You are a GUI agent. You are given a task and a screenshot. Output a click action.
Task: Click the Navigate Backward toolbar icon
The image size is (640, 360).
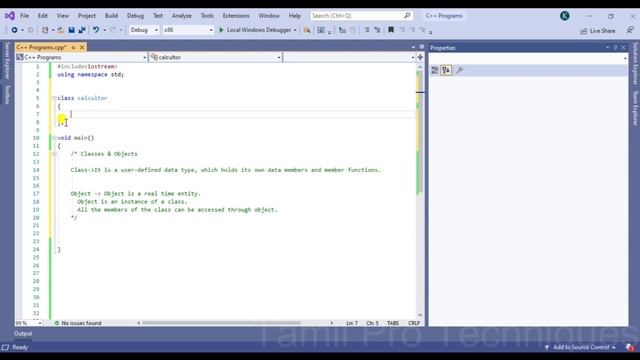14,30
